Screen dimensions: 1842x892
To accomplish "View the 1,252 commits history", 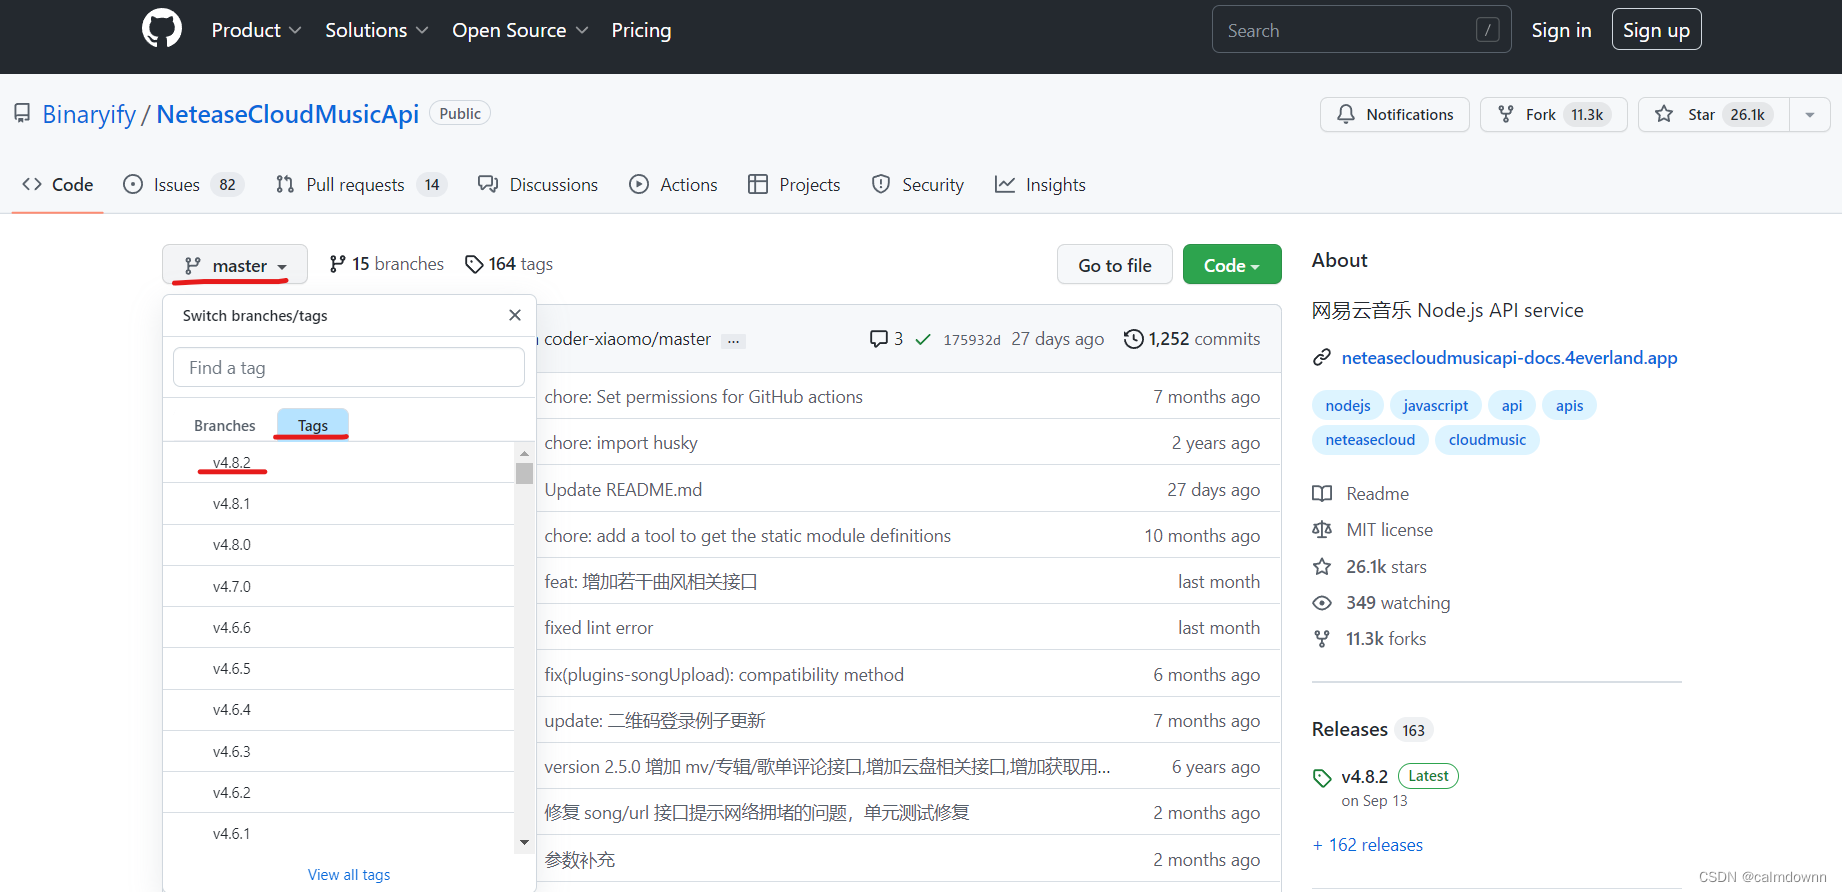I will pos(1192,339).
